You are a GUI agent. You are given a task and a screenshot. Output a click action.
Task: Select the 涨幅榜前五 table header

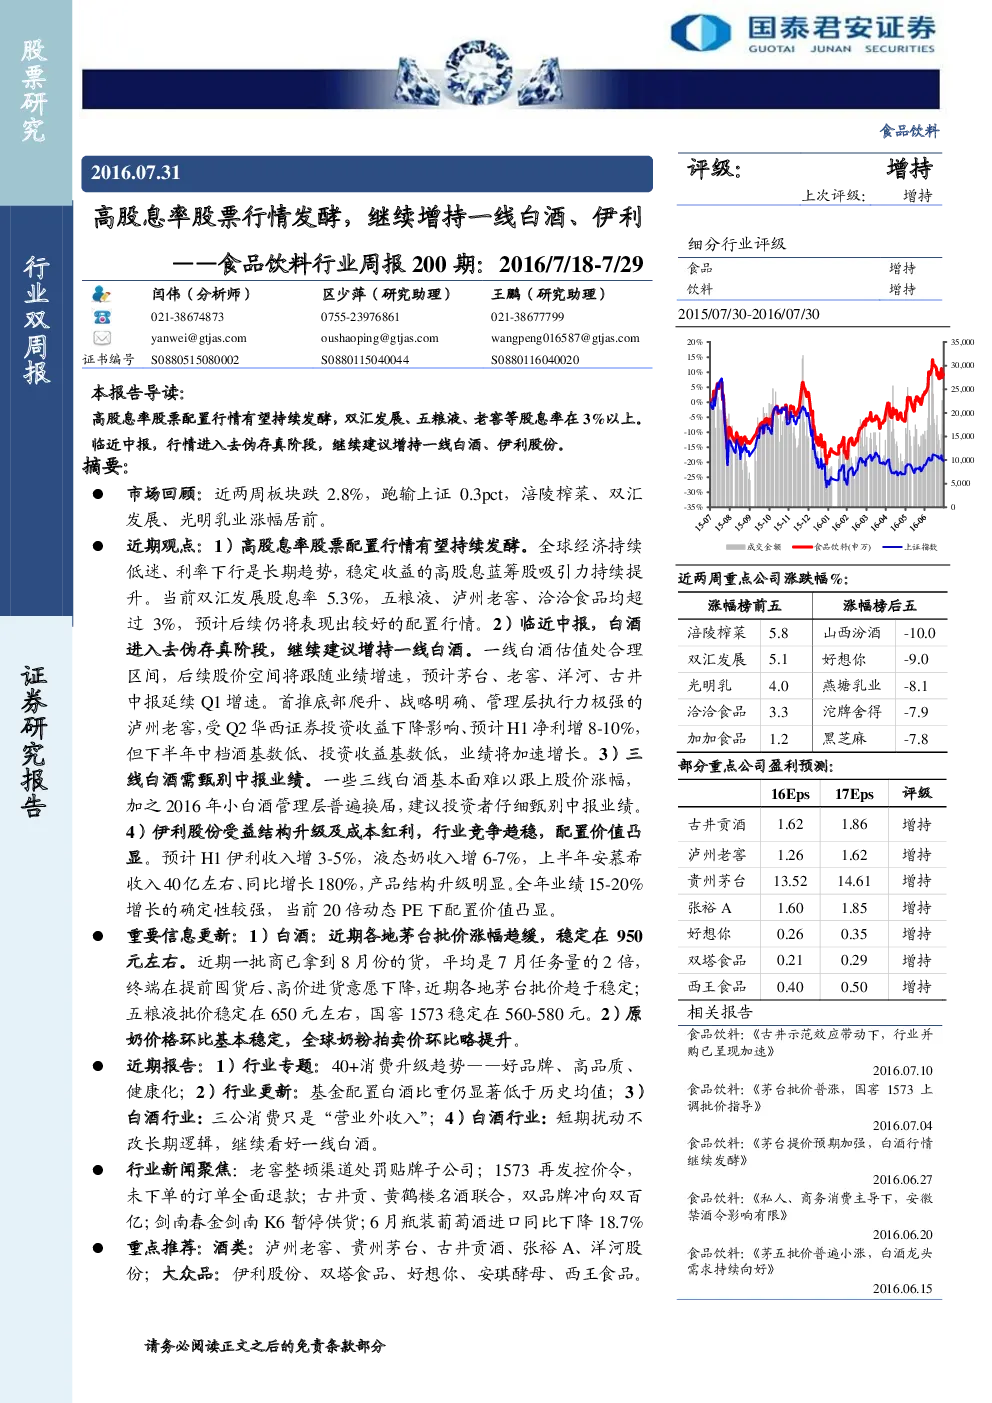point(744,606)
